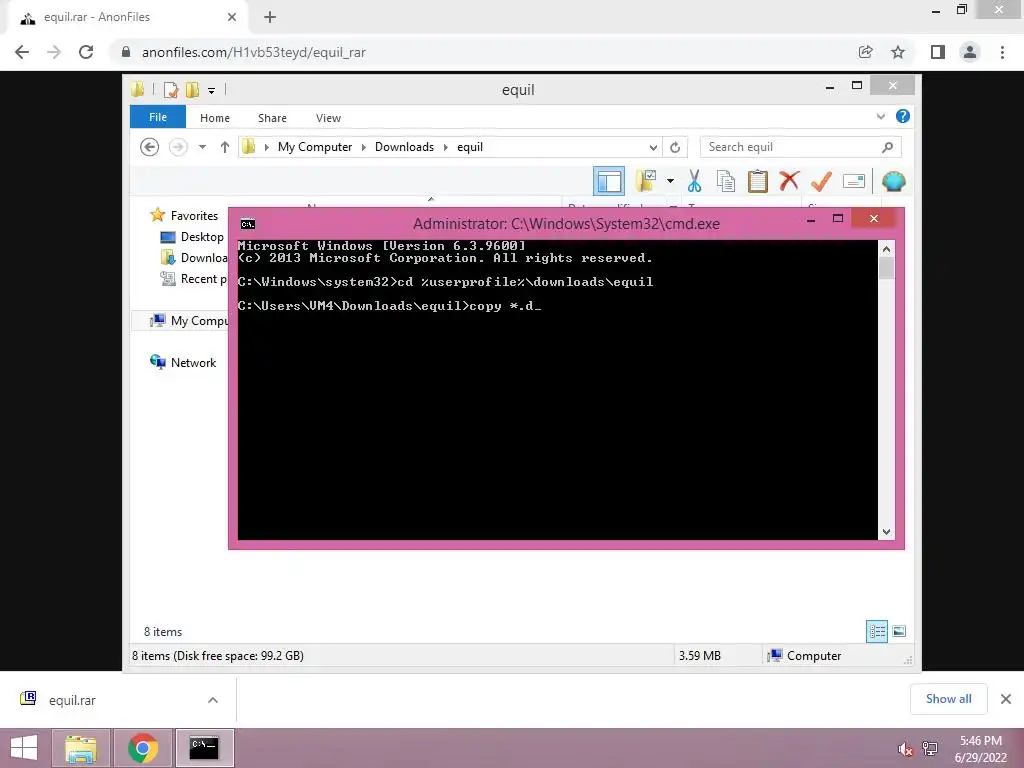
Task: Click the Explorer refresh button
Action: [675, 148]
